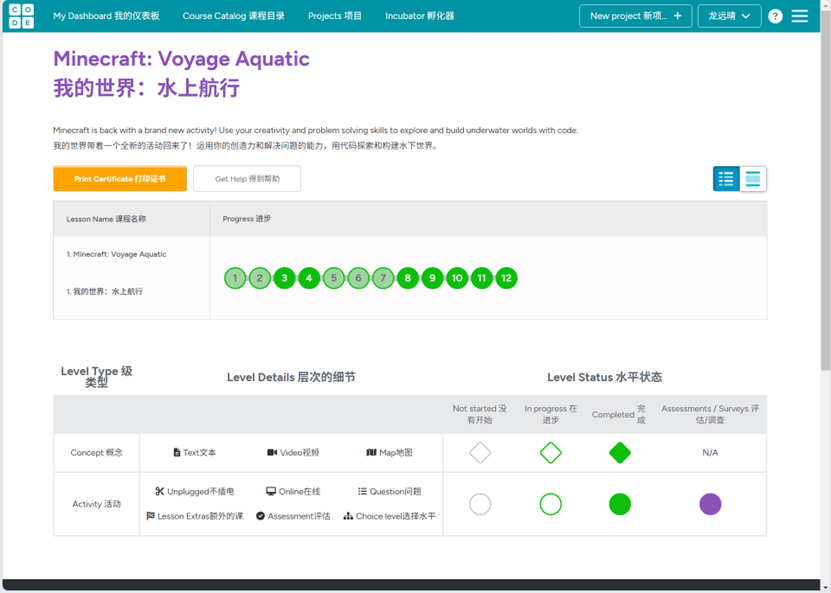Go to My Dashboard 我的仪表板

pyautogui.click(x=106, y=16)
